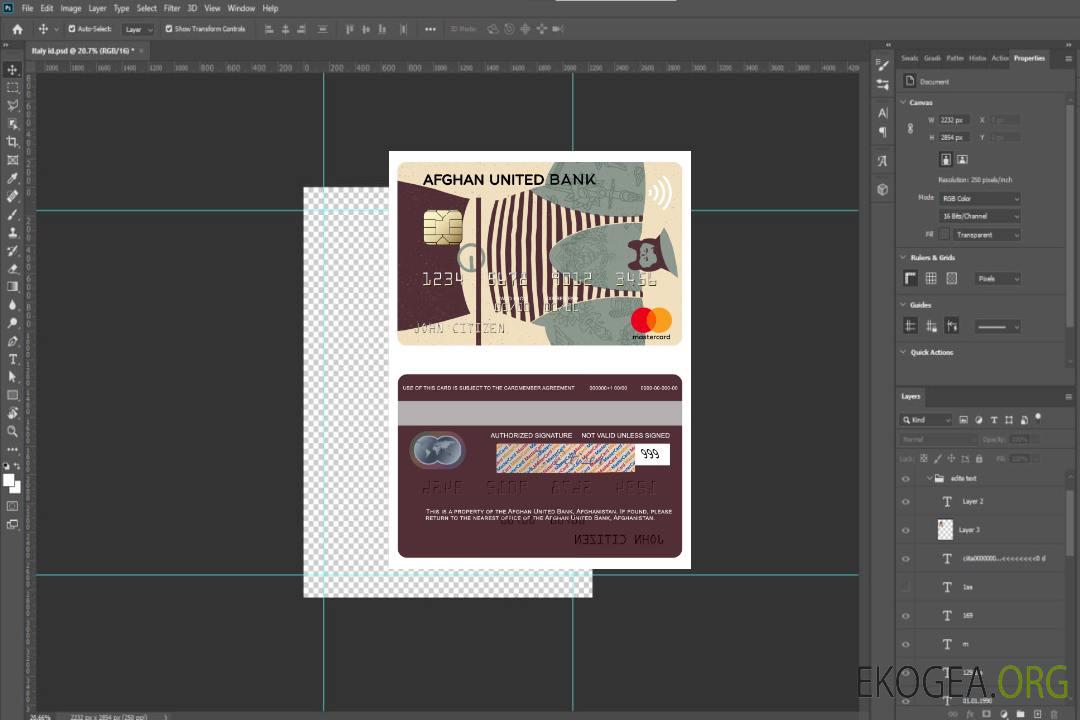Image resolution: width=1080 pixels, height=720 pixels.
Task: Select the Layer 3 layer
Action: (970, 530)
